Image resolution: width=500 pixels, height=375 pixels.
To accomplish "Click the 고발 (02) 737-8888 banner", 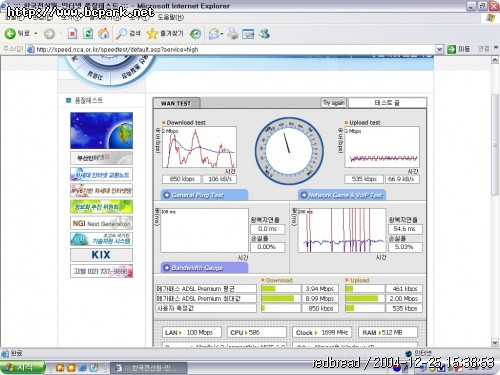I will tap(101, 271).
